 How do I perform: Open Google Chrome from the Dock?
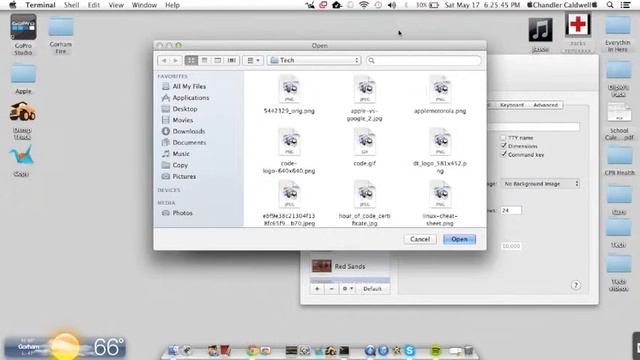tap(252, 350)
